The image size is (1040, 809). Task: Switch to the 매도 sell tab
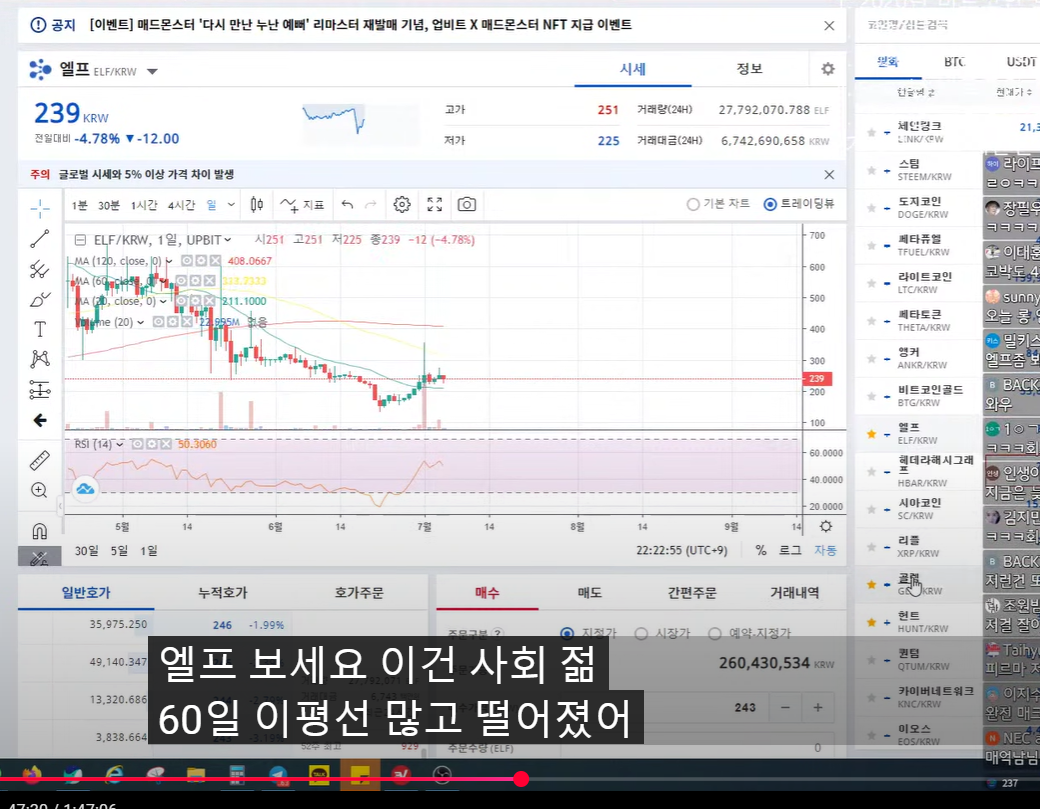[590, 592]
